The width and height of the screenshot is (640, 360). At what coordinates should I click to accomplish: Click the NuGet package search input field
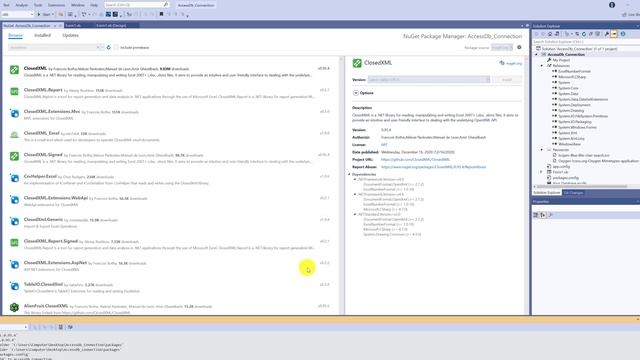click(55, 47)
